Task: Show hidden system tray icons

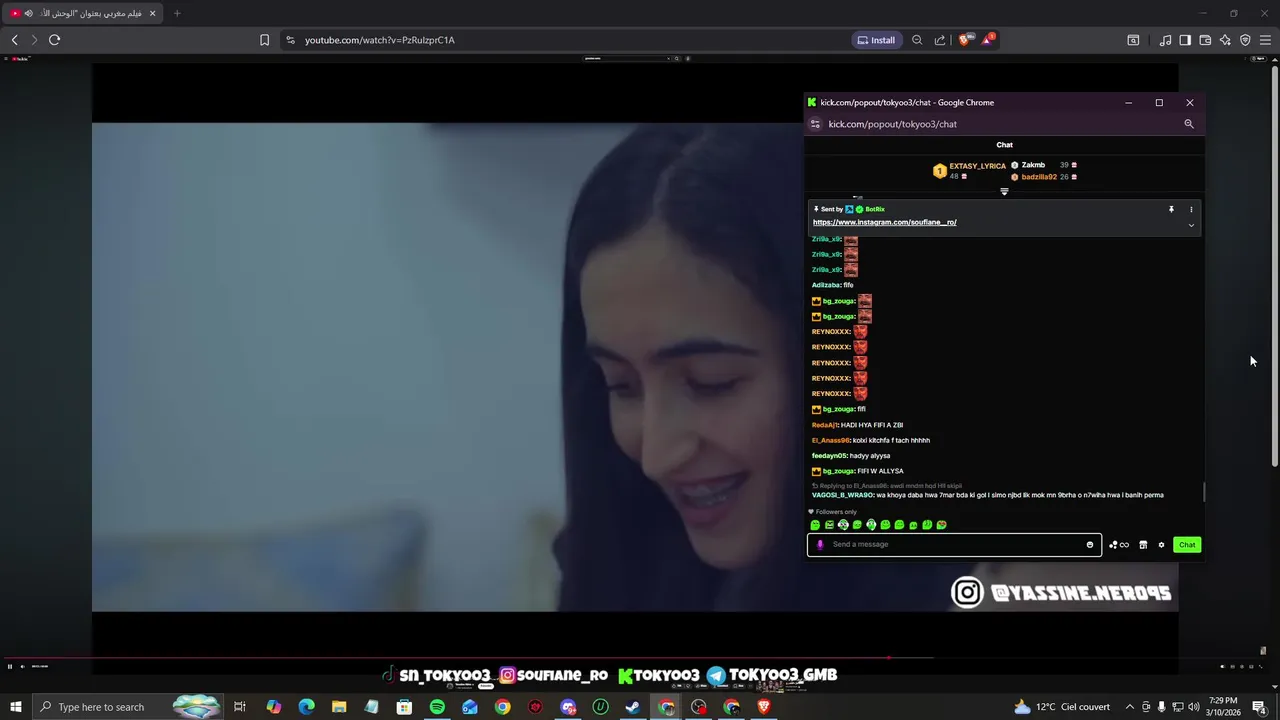Action: [1131, 707]
